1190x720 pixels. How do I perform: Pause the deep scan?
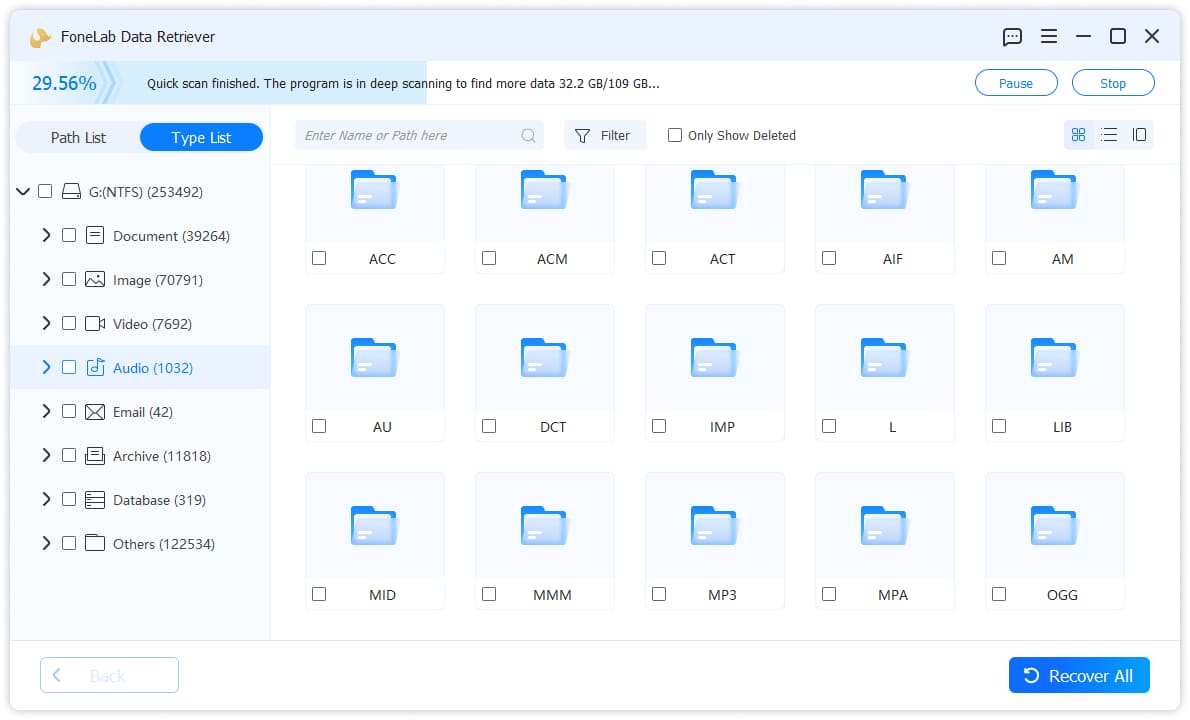tap(1015, 83)
